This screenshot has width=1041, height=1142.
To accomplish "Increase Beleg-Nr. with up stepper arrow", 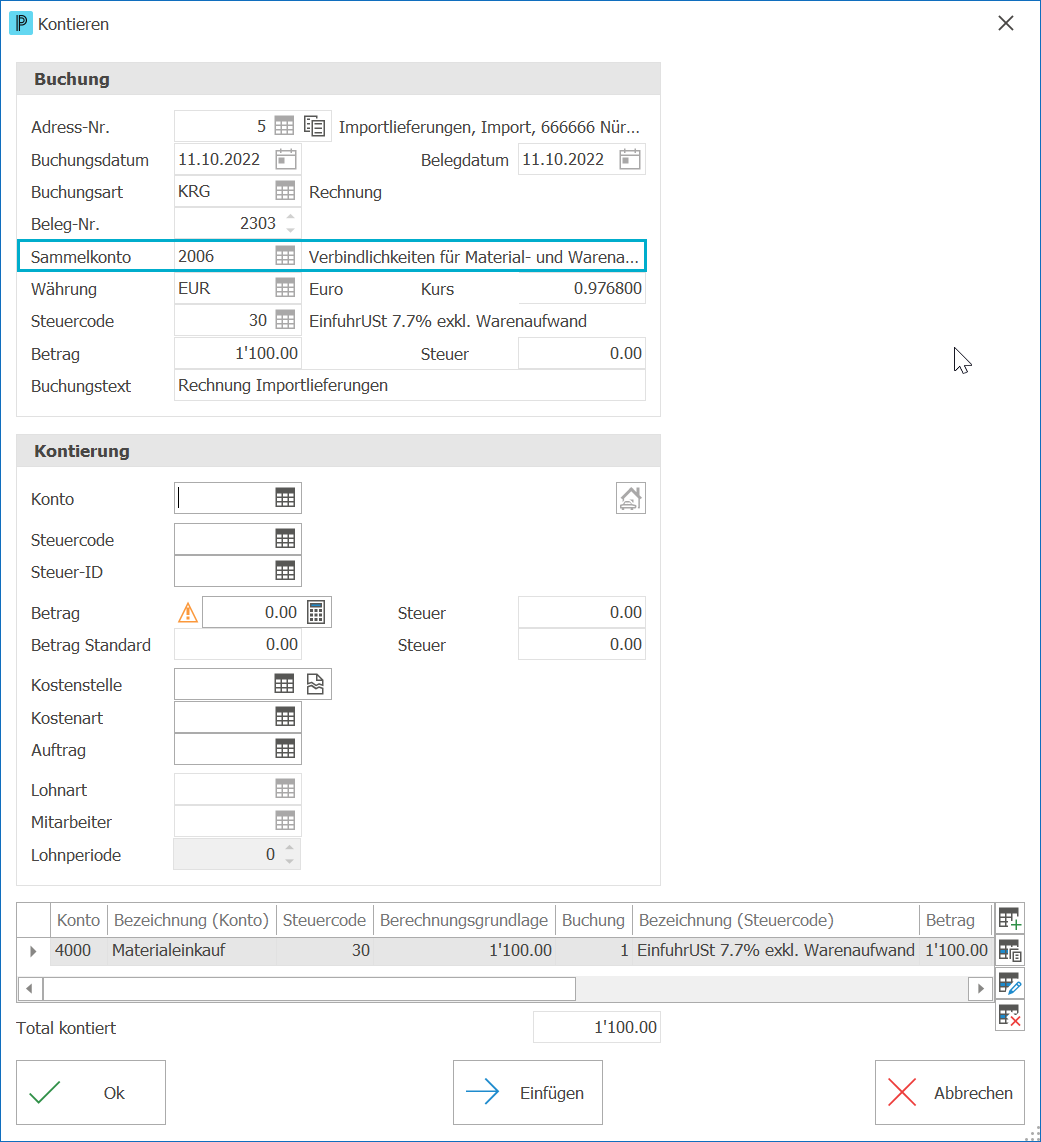I will [291, 217].
